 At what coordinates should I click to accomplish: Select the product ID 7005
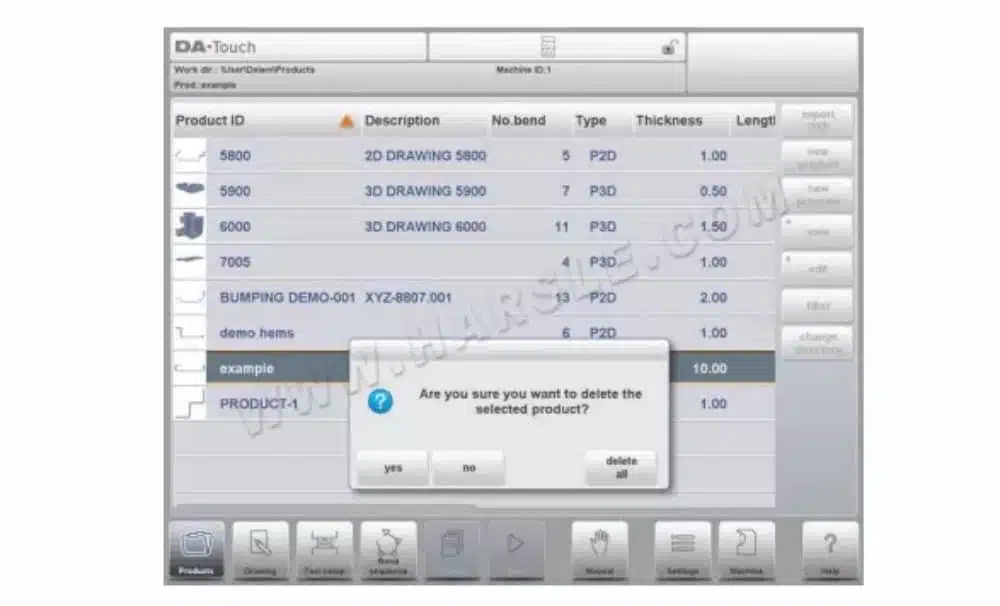(235, 262)
